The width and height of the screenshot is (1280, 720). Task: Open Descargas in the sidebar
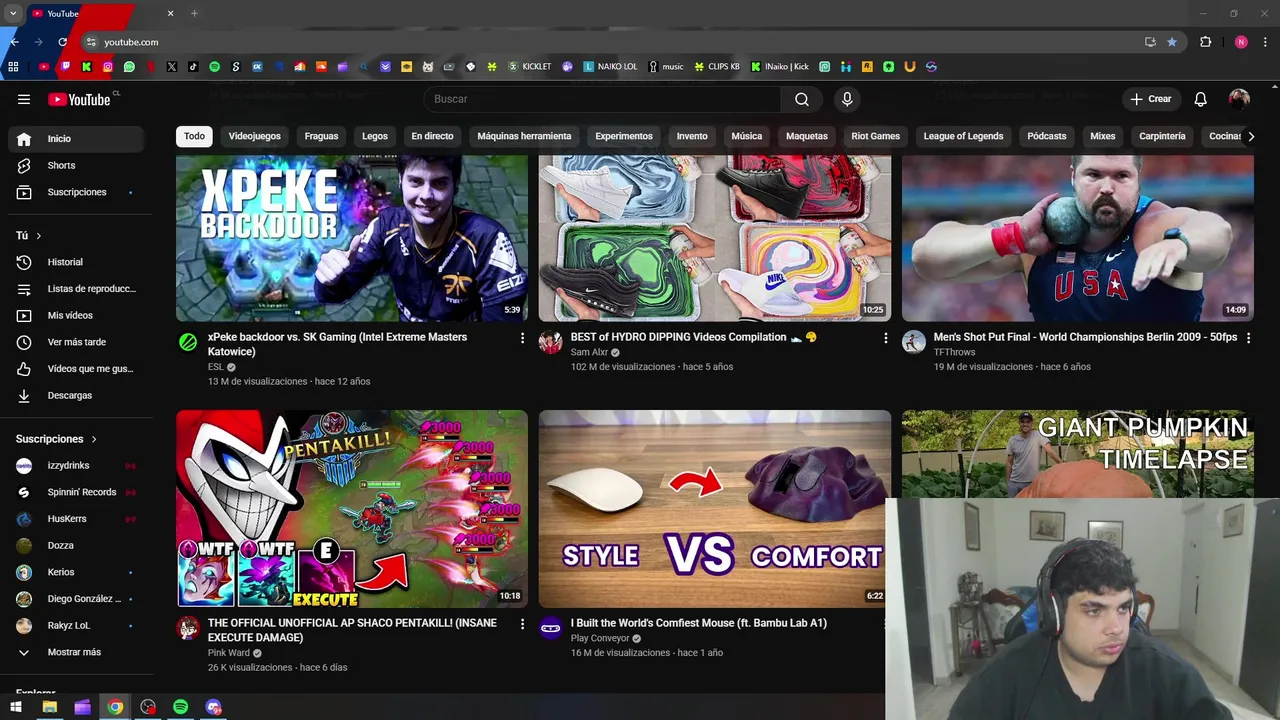click(74, 395)
